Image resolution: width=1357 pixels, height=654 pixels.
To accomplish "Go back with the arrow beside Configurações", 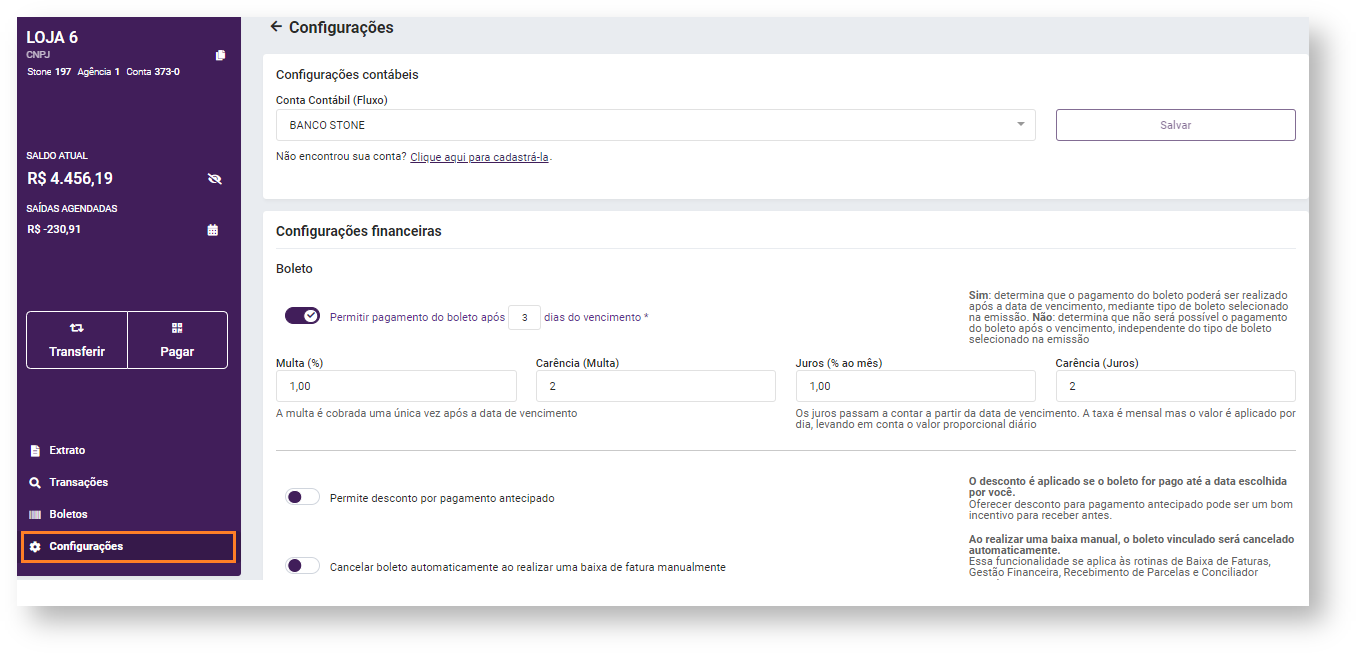I will pyautogui.click(x=276, y=27).
